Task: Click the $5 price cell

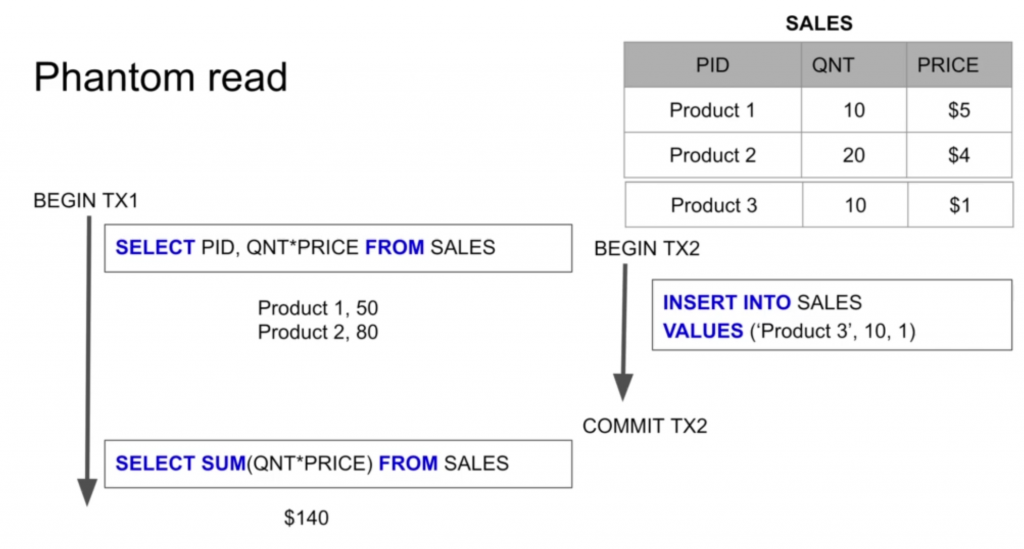Action: [959, 110]
